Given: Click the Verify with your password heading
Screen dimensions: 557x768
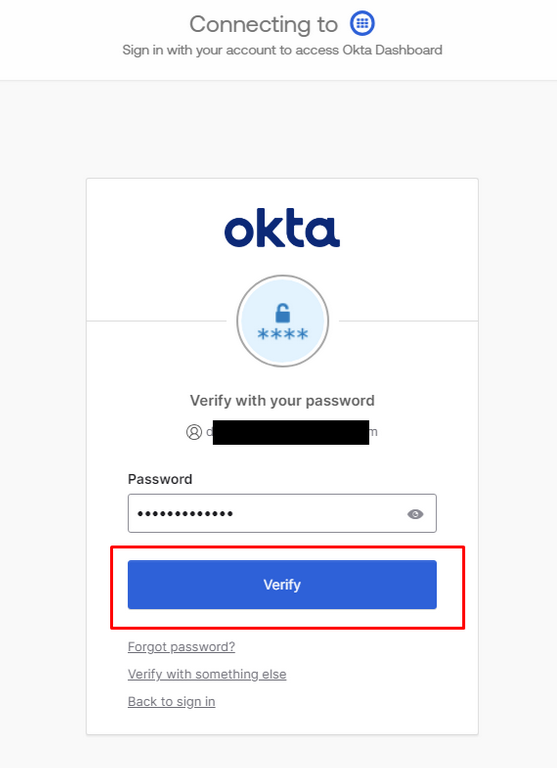Looking at the screenshot, I should pos(282,401).
